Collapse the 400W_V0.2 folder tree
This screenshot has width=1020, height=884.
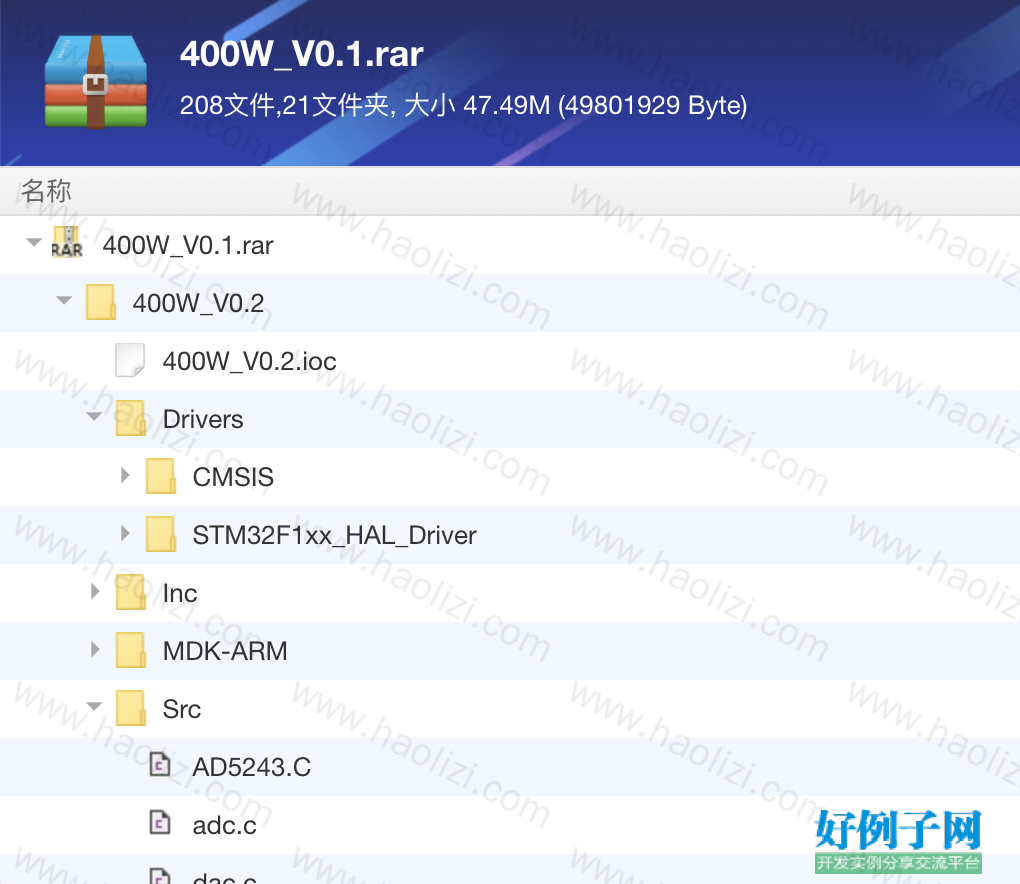64,301
